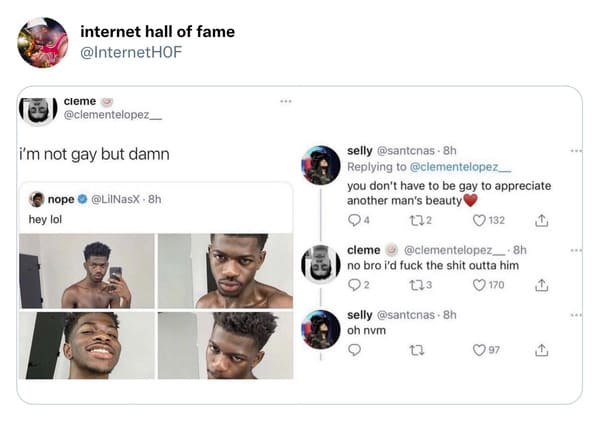Reply to the 'oh nvm' tweet
The height and width of the screenshot is (421, 599).
[x=354, y=350]
